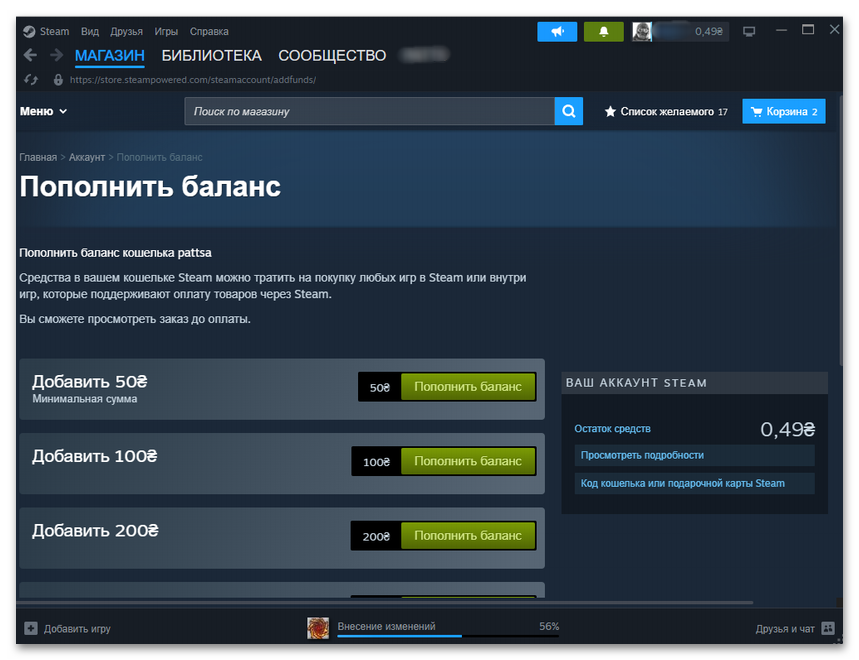Open announcements via the megaphone button
The width and height of the screenshot is (859, 660).
557,32
